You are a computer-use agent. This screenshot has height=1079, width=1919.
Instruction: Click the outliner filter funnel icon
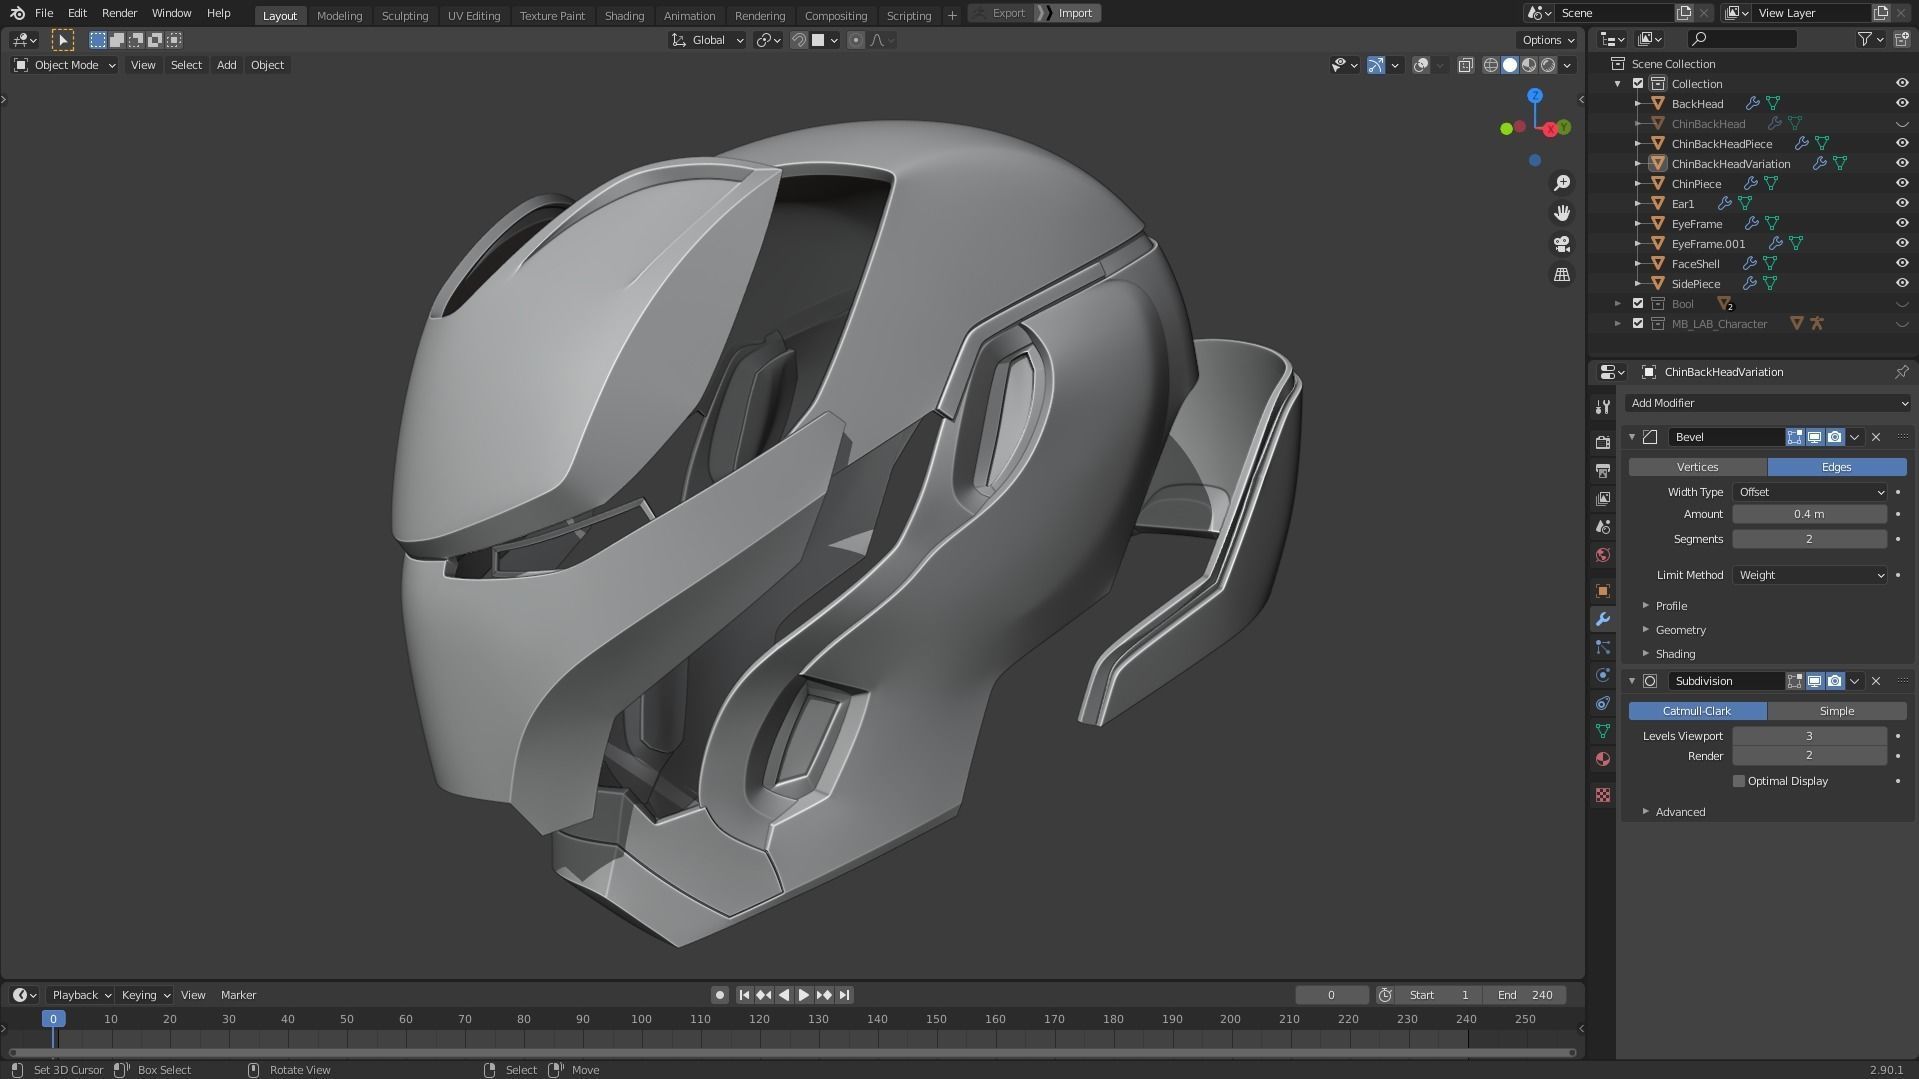[x=1865, y=39]
